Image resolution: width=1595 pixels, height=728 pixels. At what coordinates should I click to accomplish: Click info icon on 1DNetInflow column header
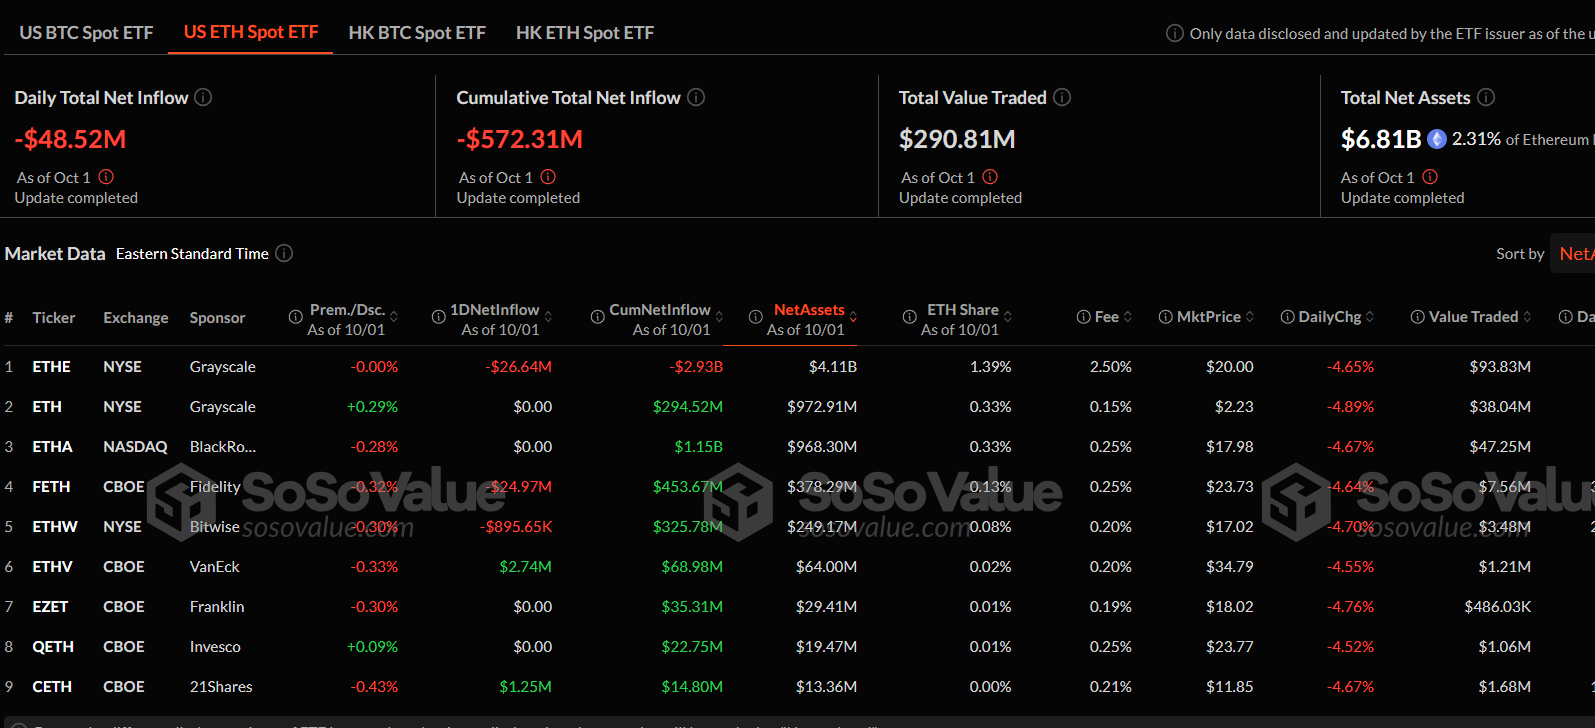(438, 317)
